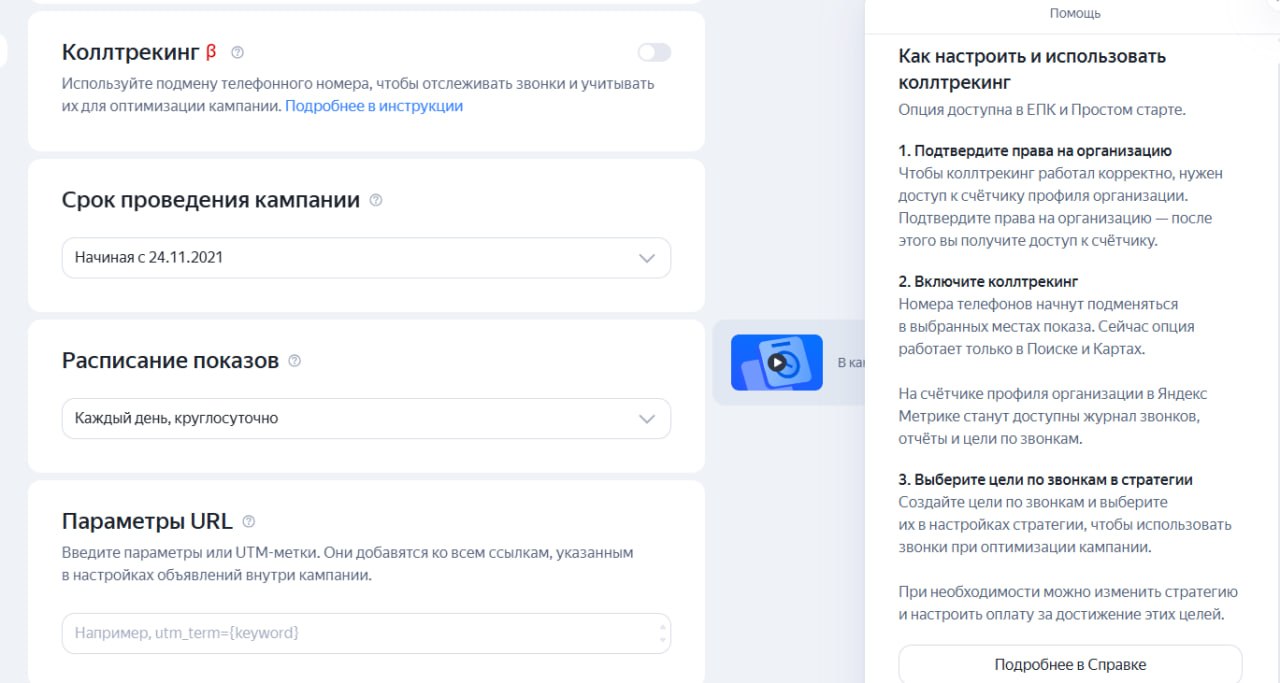Viewport: 1280px width, 683px height.
Task: Open help icon next to Срок проведения кампании
Action: click(x=376, y=200)
